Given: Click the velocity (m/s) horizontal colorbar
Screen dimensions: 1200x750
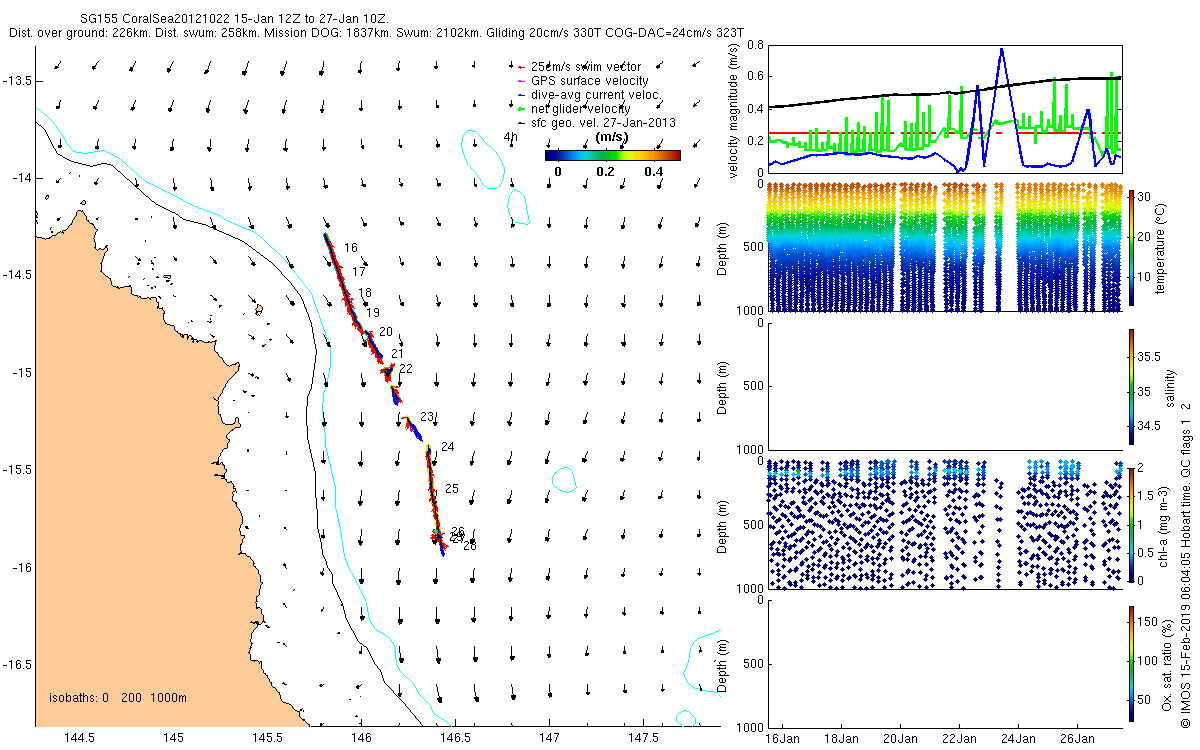Looking at the screenshot, I should 612,155.
